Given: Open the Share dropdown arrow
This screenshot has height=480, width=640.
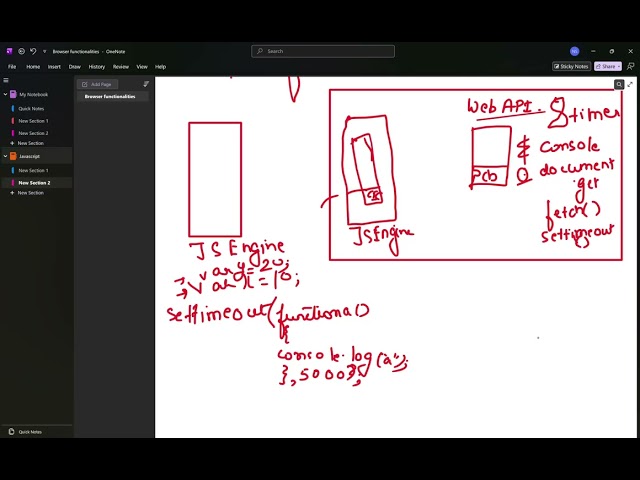Looking at the screenshot, I should pos(619,66).
